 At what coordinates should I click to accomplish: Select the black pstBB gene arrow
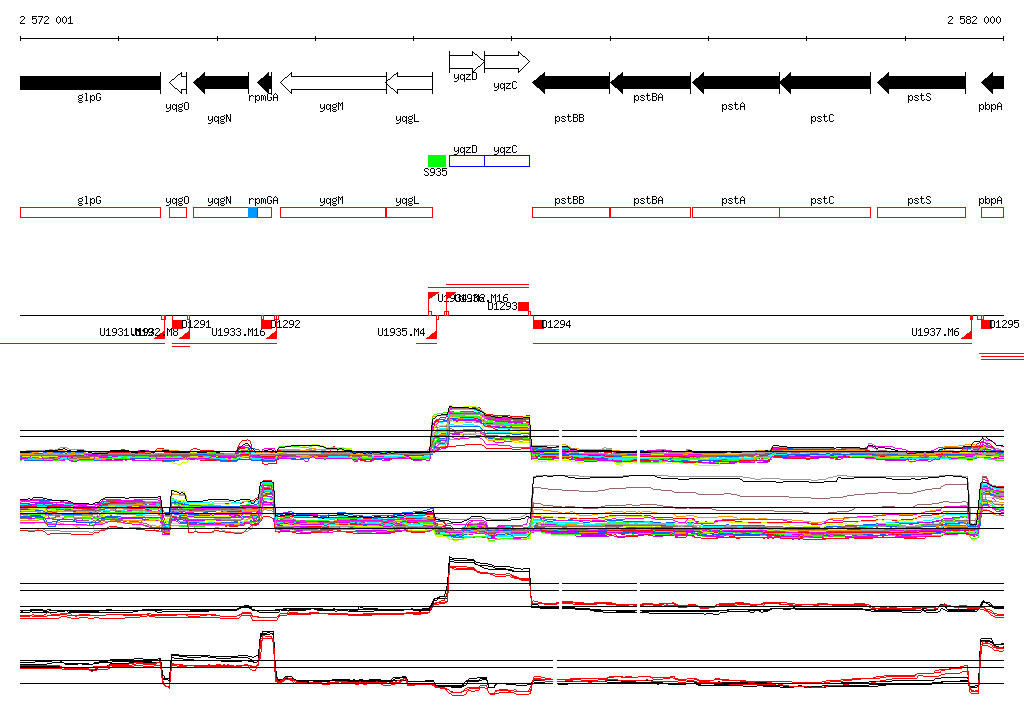[571, 83]
